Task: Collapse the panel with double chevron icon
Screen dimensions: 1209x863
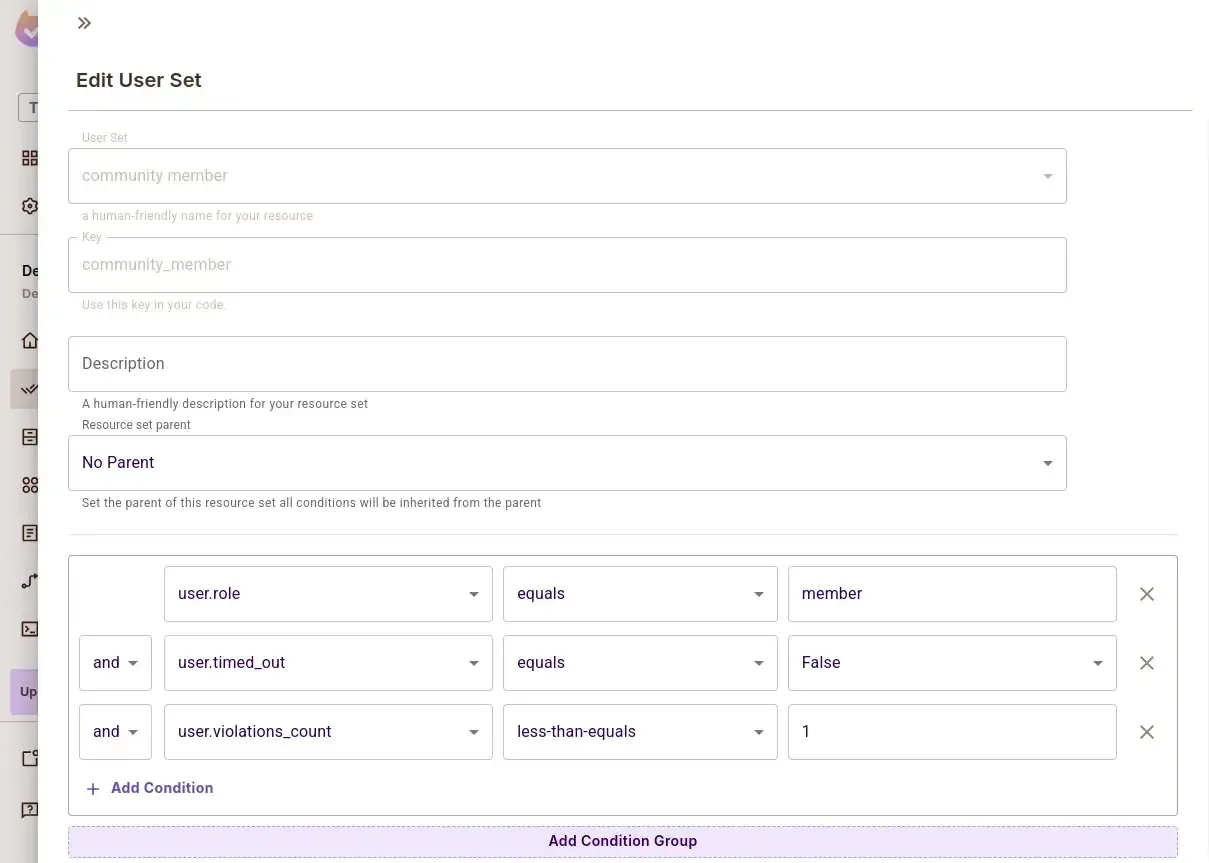Action: pos(84,23)
